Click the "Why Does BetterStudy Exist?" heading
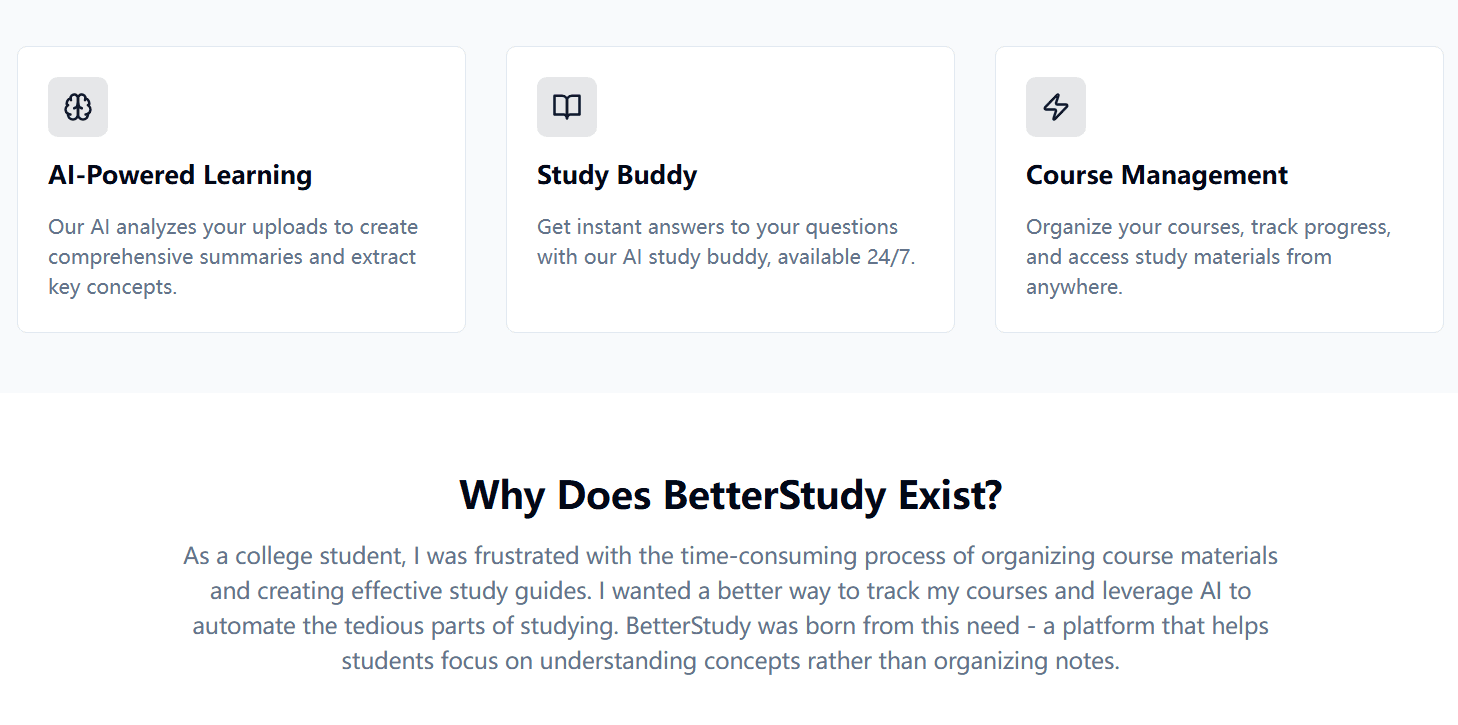This screenshot has height=725, width=1458. [x=730, y=496]
